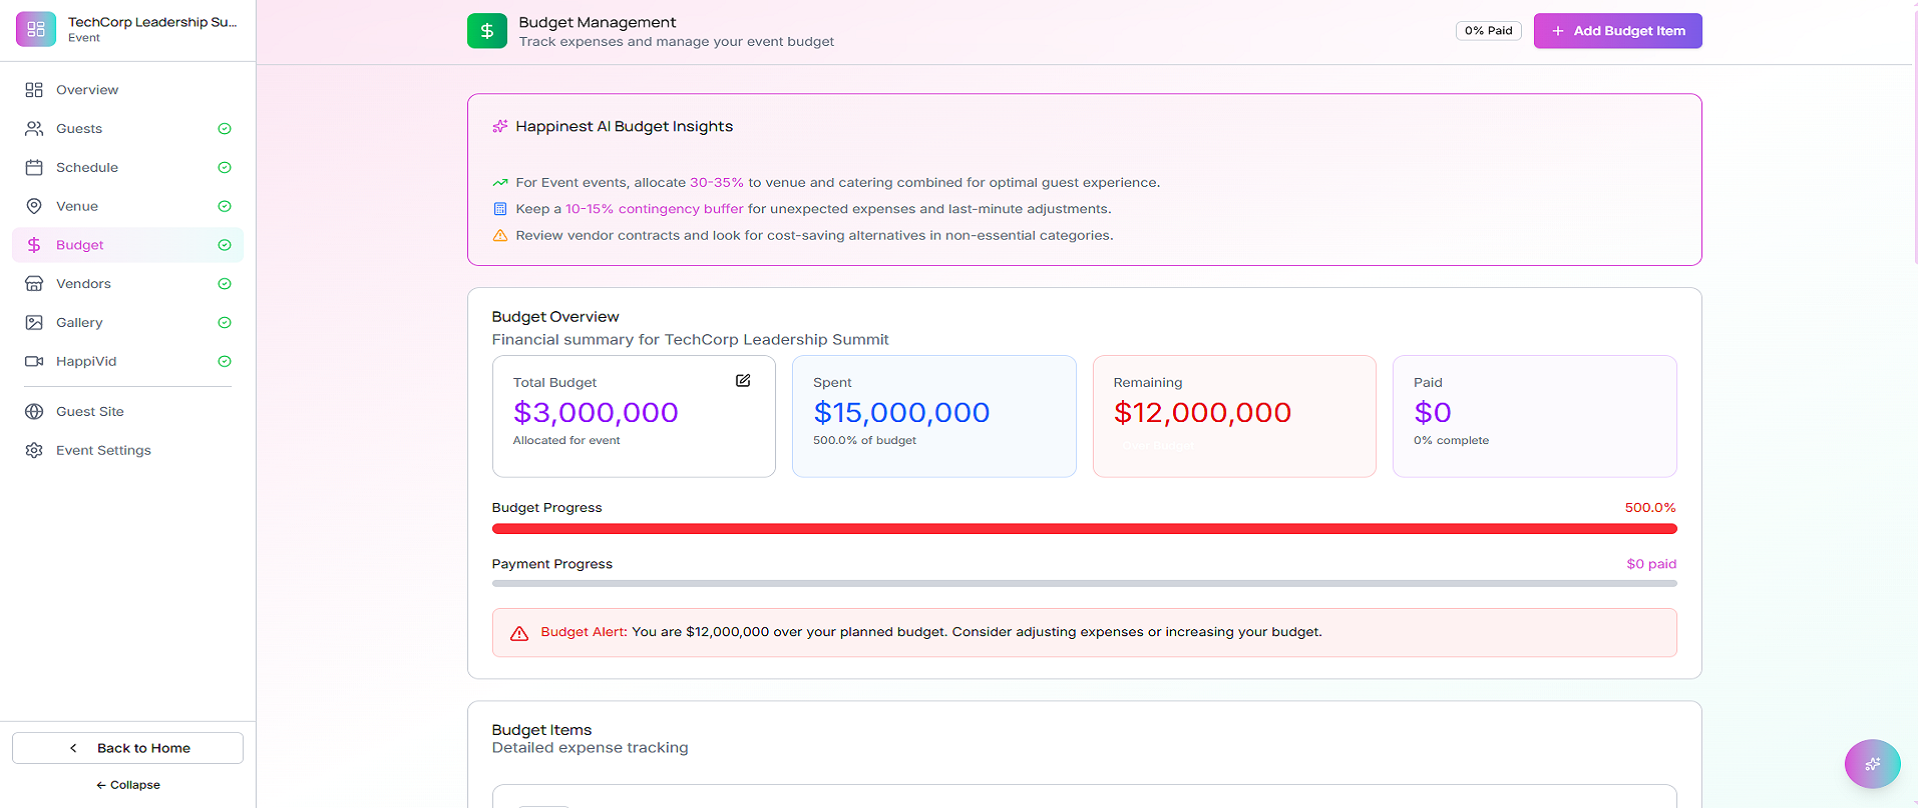Click the edit Total Budget pencil icon
1918x808 pixels.
pos(743,381)
